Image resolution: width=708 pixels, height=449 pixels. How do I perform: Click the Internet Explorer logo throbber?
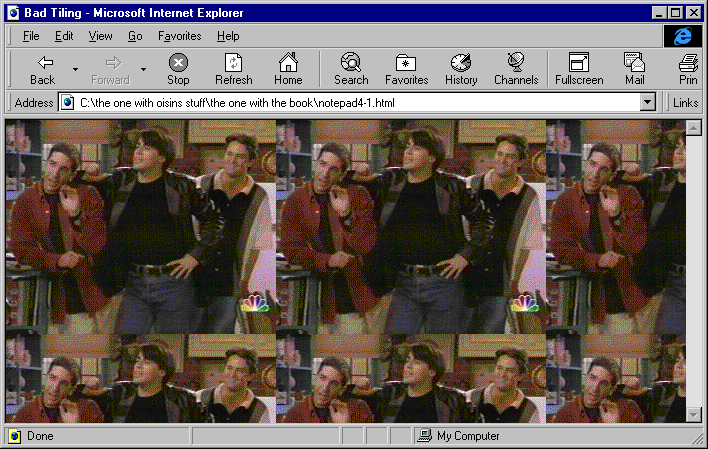coord(682,36)
